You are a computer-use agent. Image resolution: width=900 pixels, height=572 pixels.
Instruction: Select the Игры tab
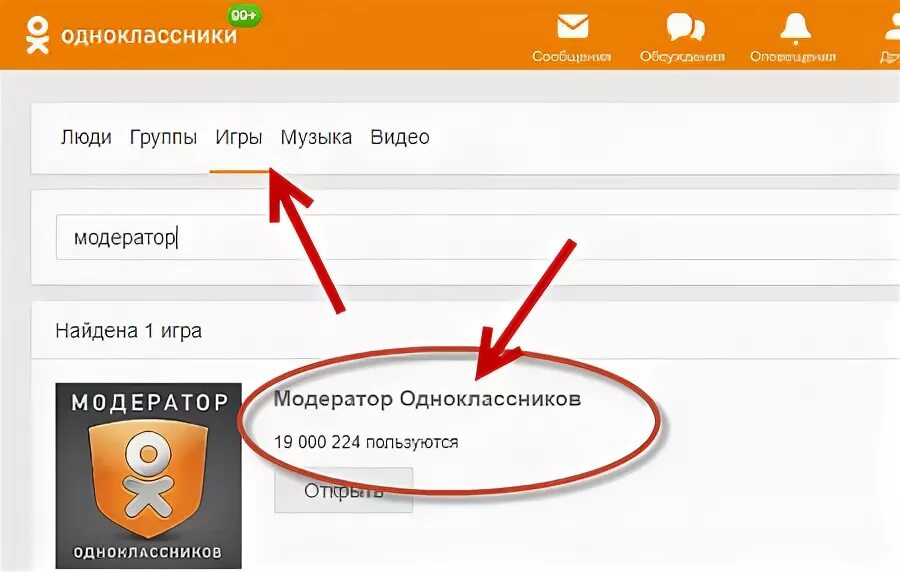click(x=239, y=138)
